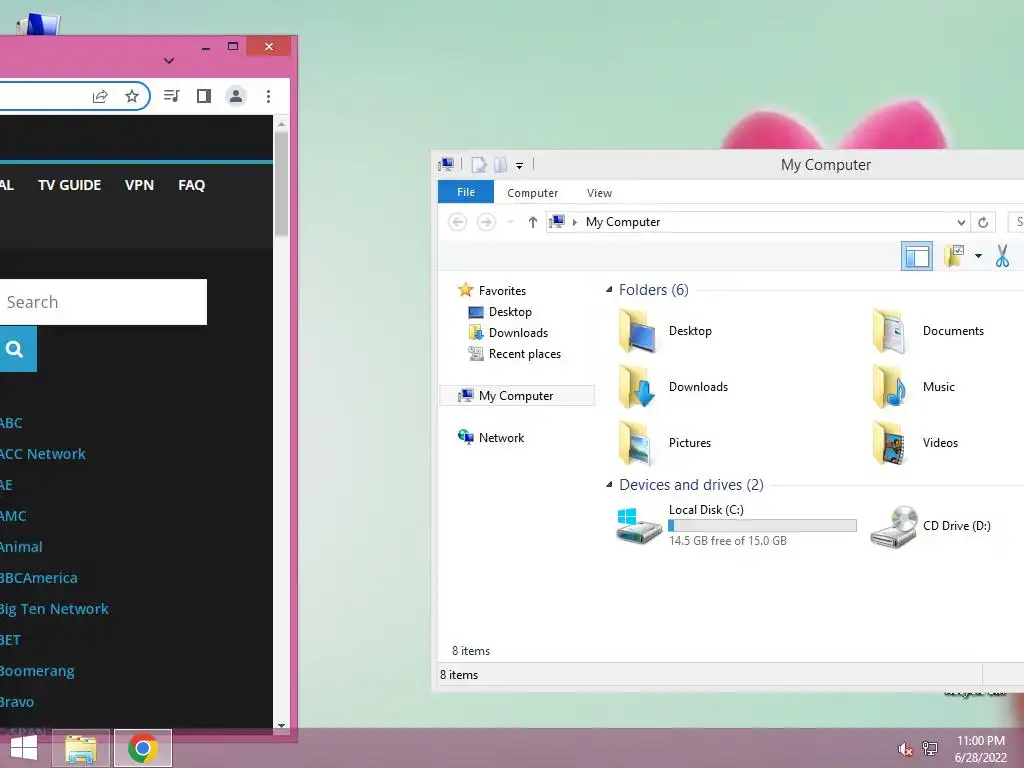This screenshot has width=1024, height=768.
Task: Click the New folder icon in Explorer quick access toolbar
Action: tap(500, 165)
